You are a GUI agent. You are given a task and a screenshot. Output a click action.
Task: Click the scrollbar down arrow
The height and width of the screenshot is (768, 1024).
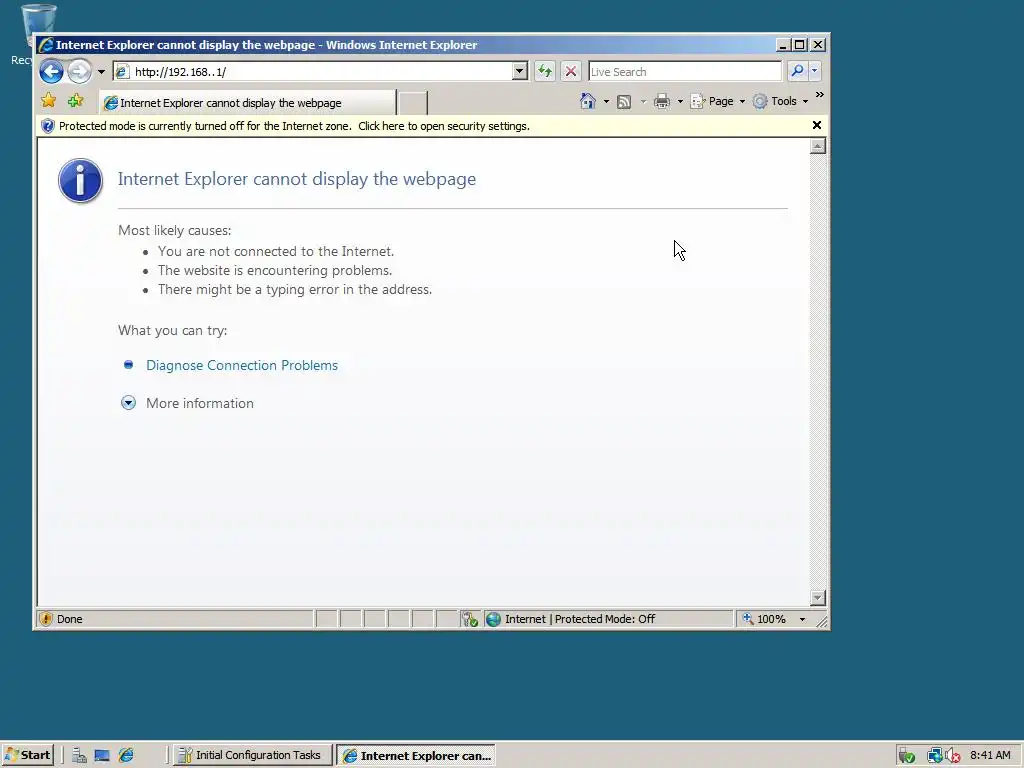818,598
